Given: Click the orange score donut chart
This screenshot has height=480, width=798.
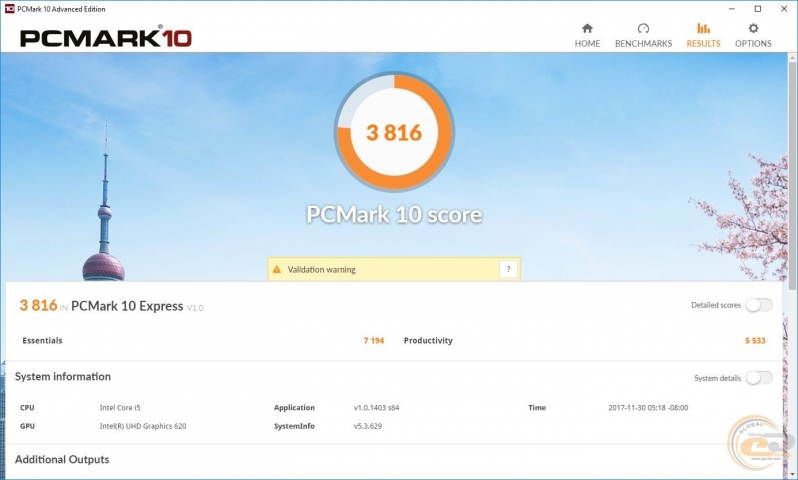Looking at the screenshot, I should pyautogui.click(x=394, y=132).
